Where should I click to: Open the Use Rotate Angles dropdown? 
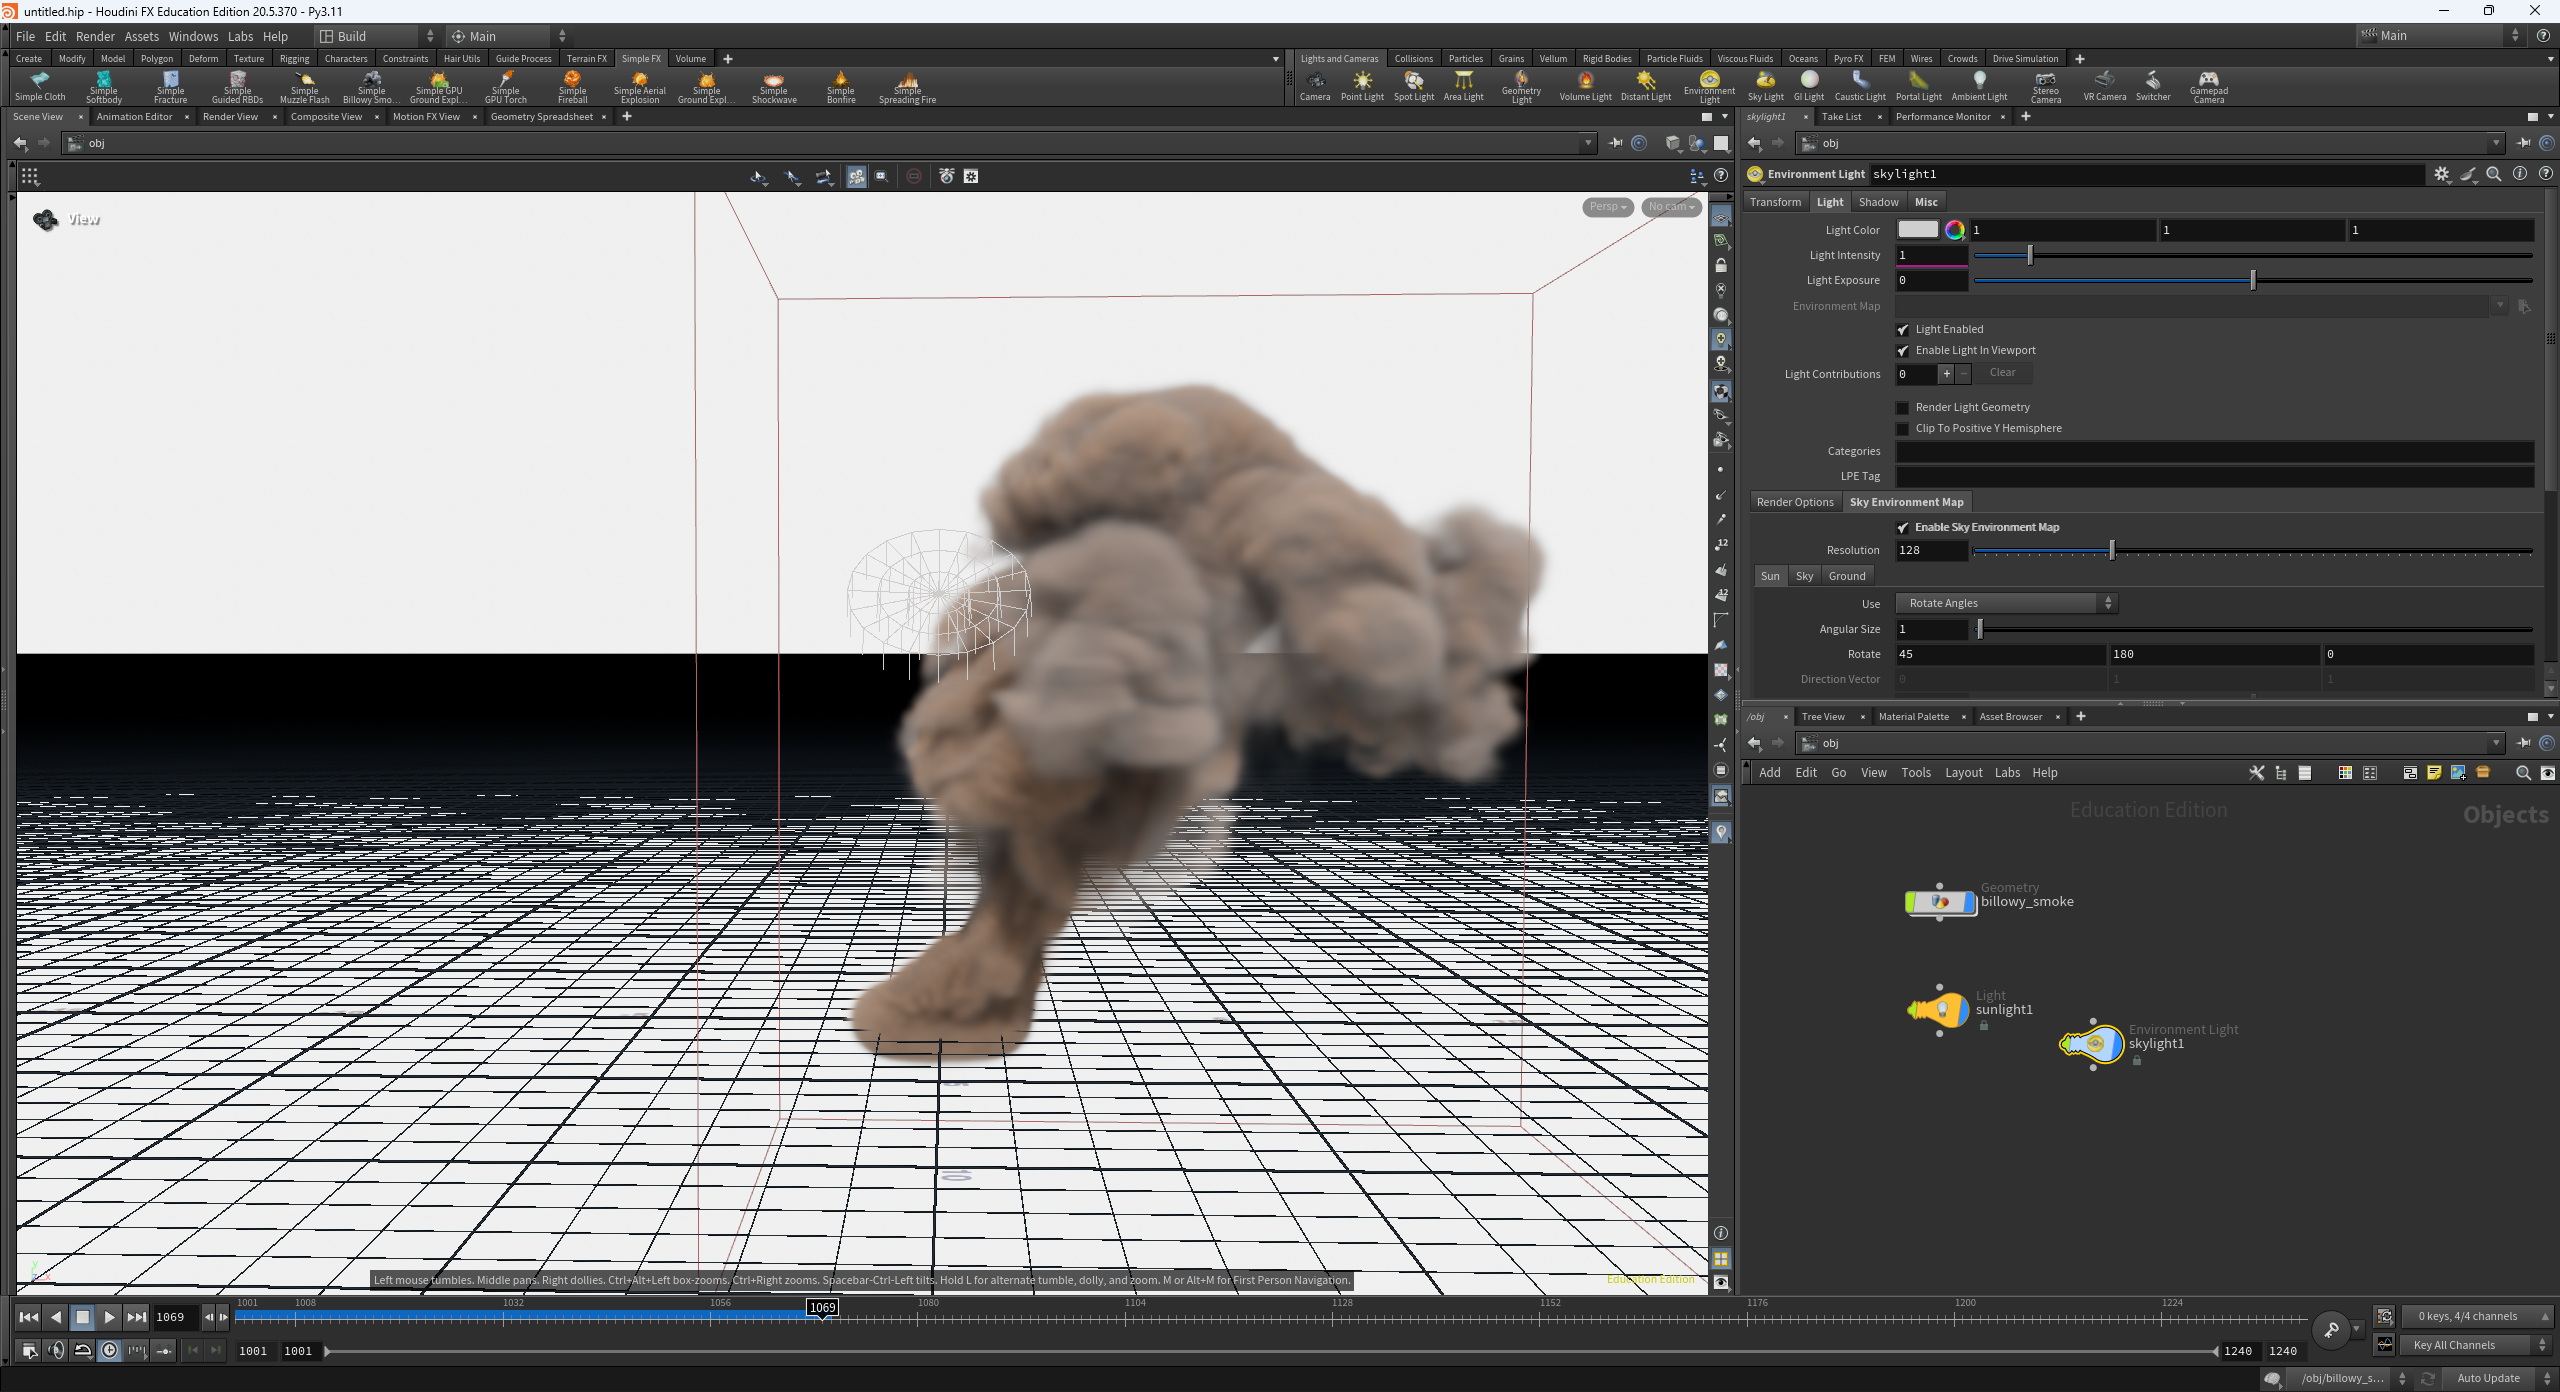point(2007,603)
